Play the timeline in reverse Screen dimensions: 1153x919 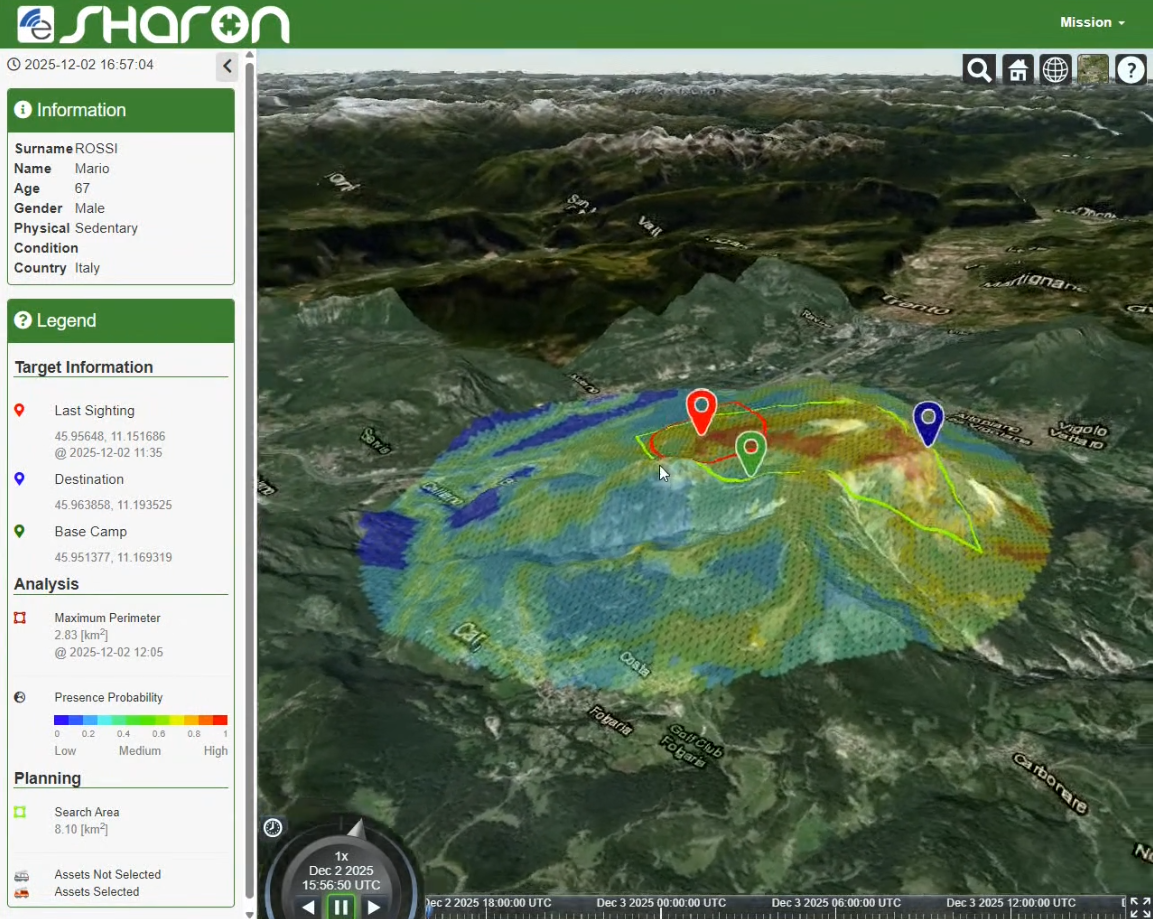[309, 907]
